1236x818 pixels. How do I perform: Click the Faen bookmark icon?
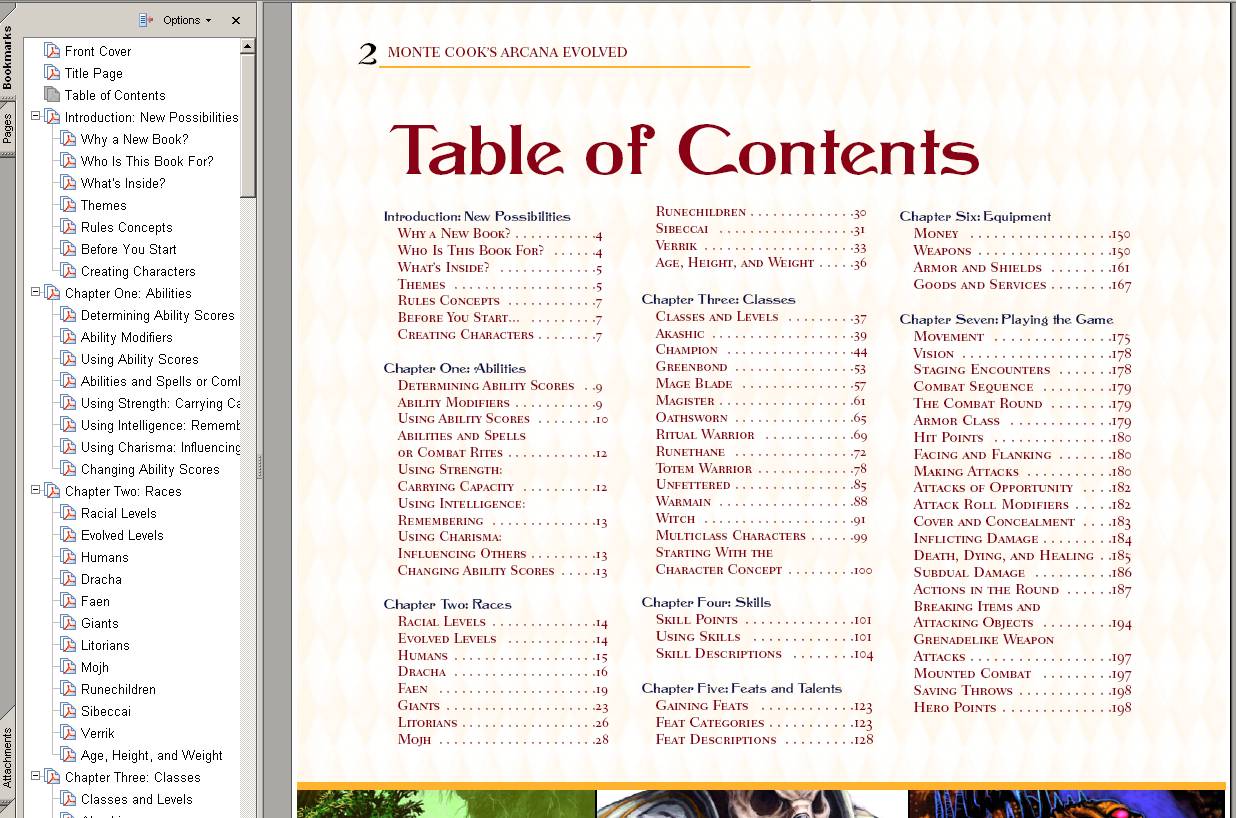[68, 601]
